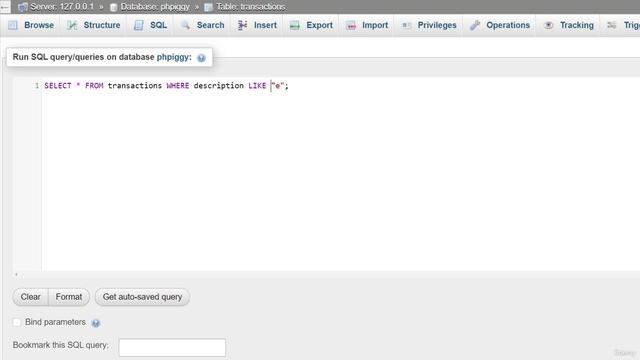Enable Bind parameters checkbox

tap(17, 322)
